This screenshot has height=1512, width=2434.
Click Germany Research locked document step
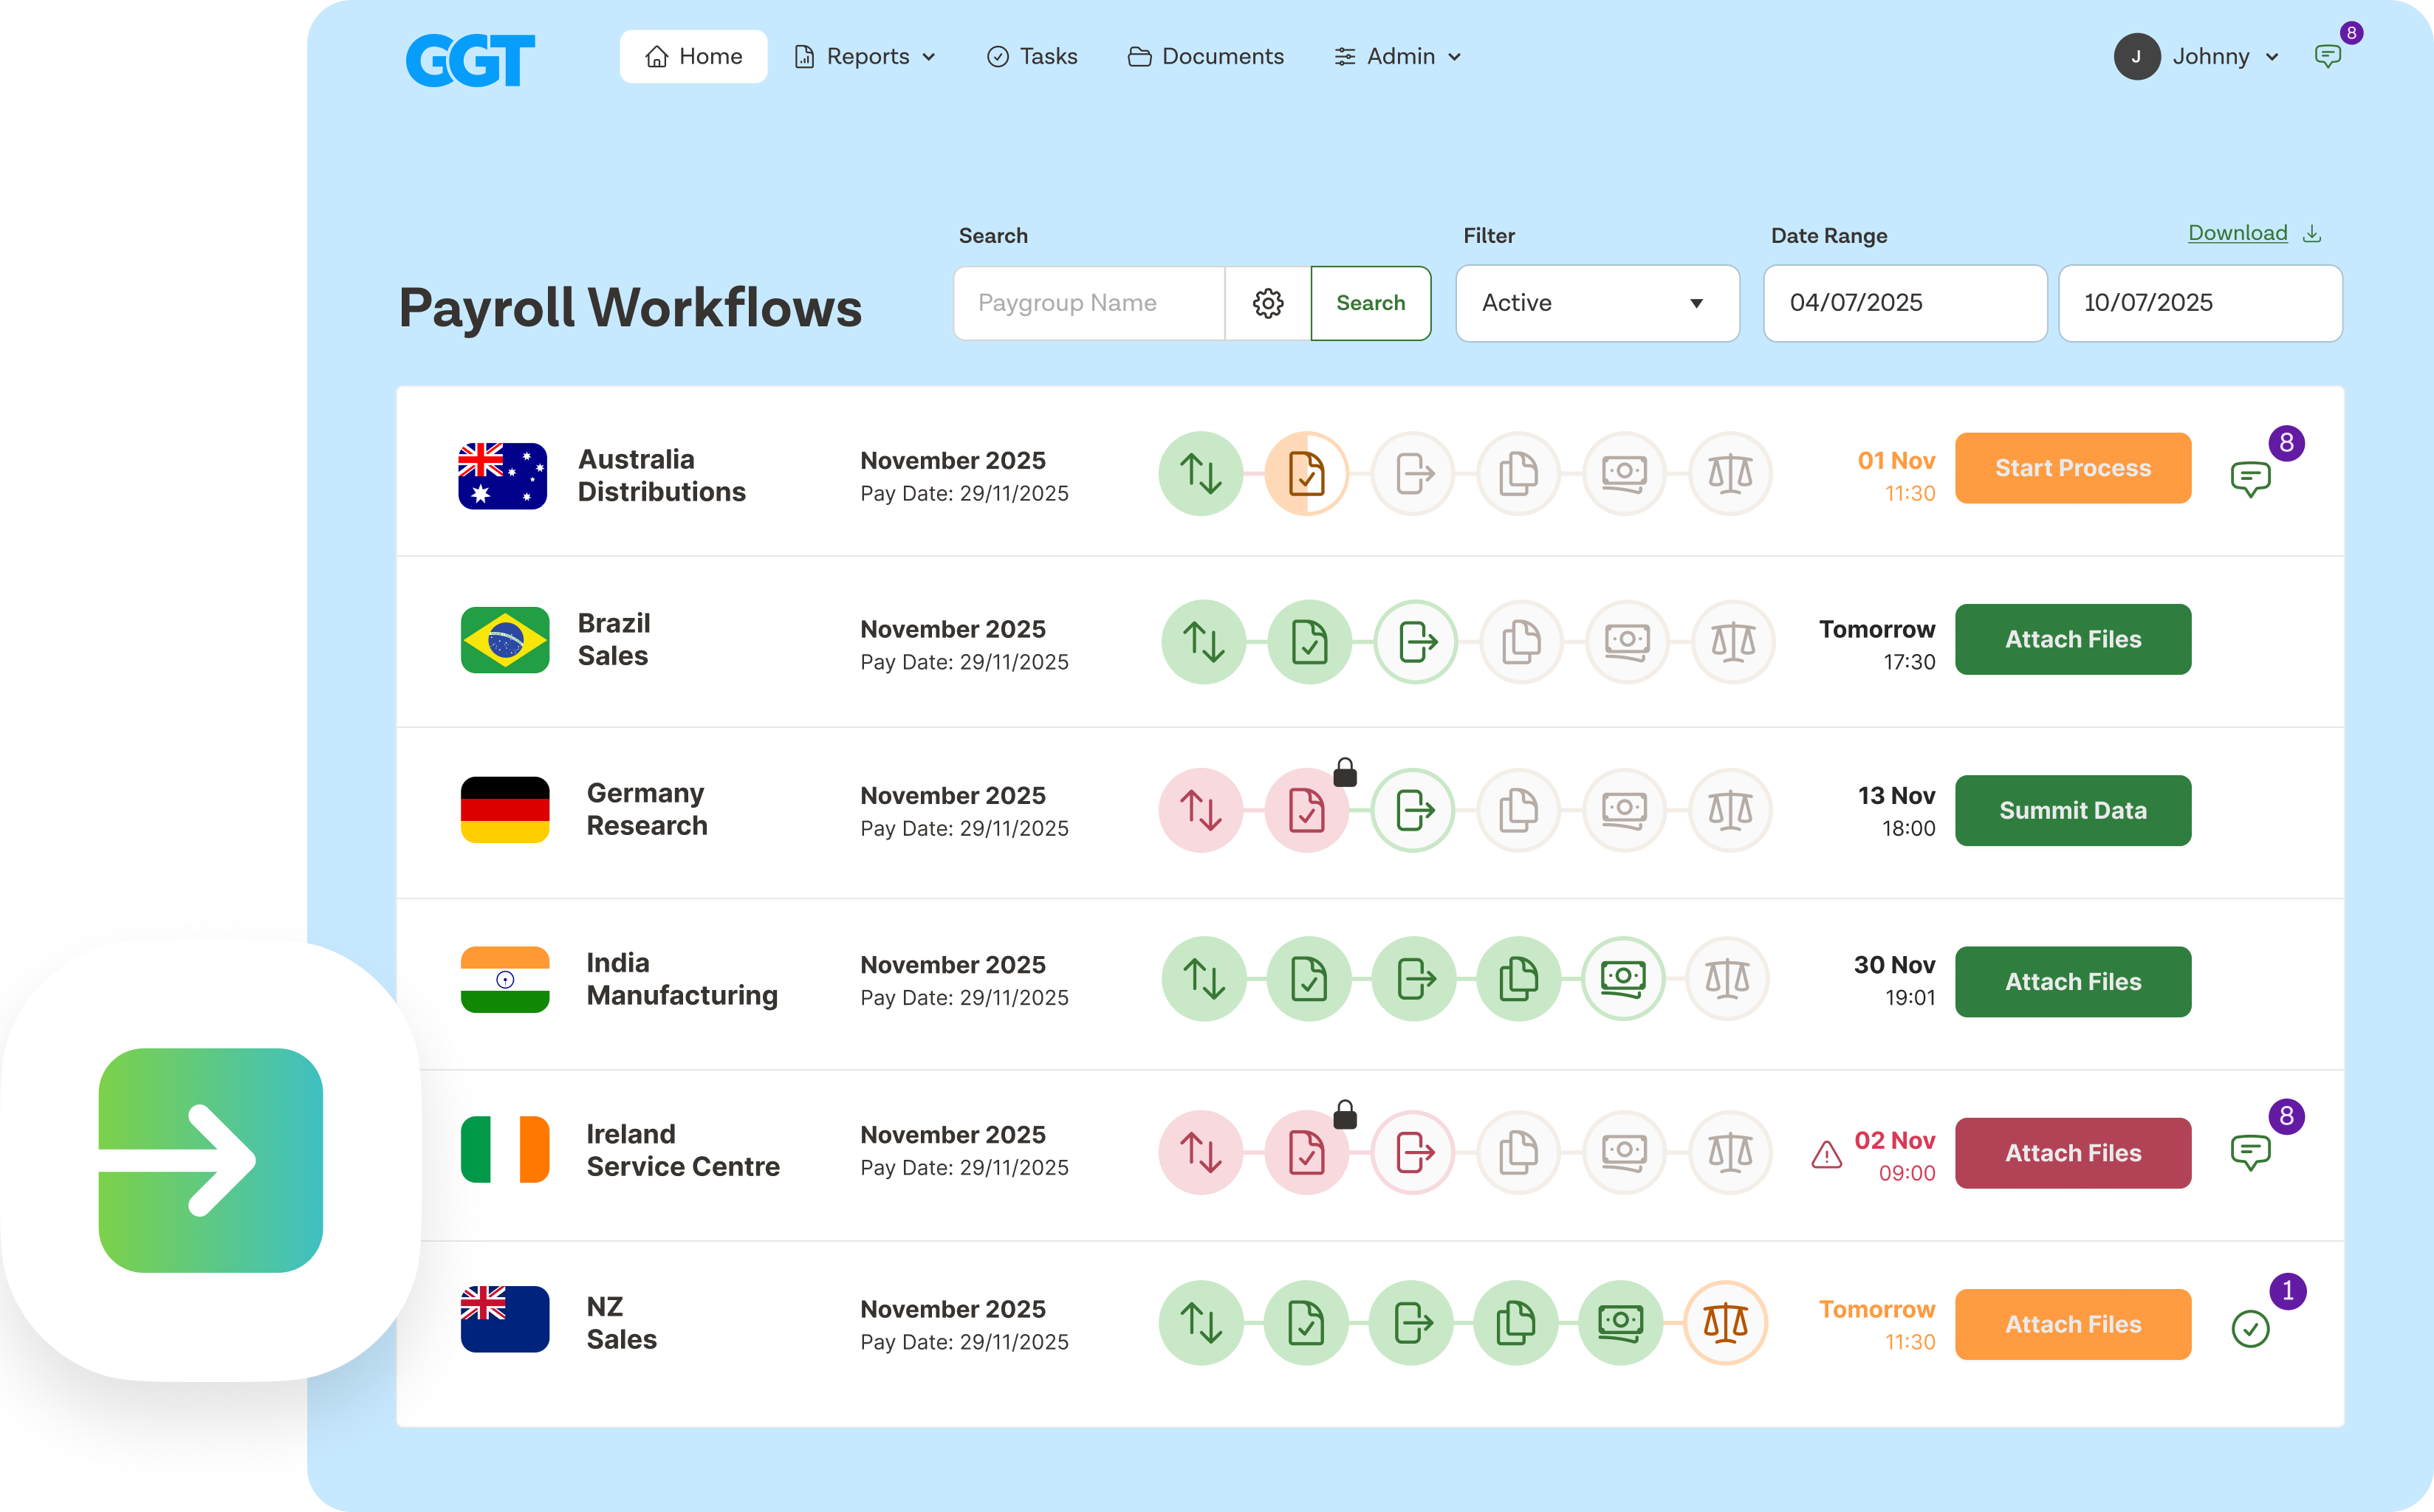pos(1307,810)
